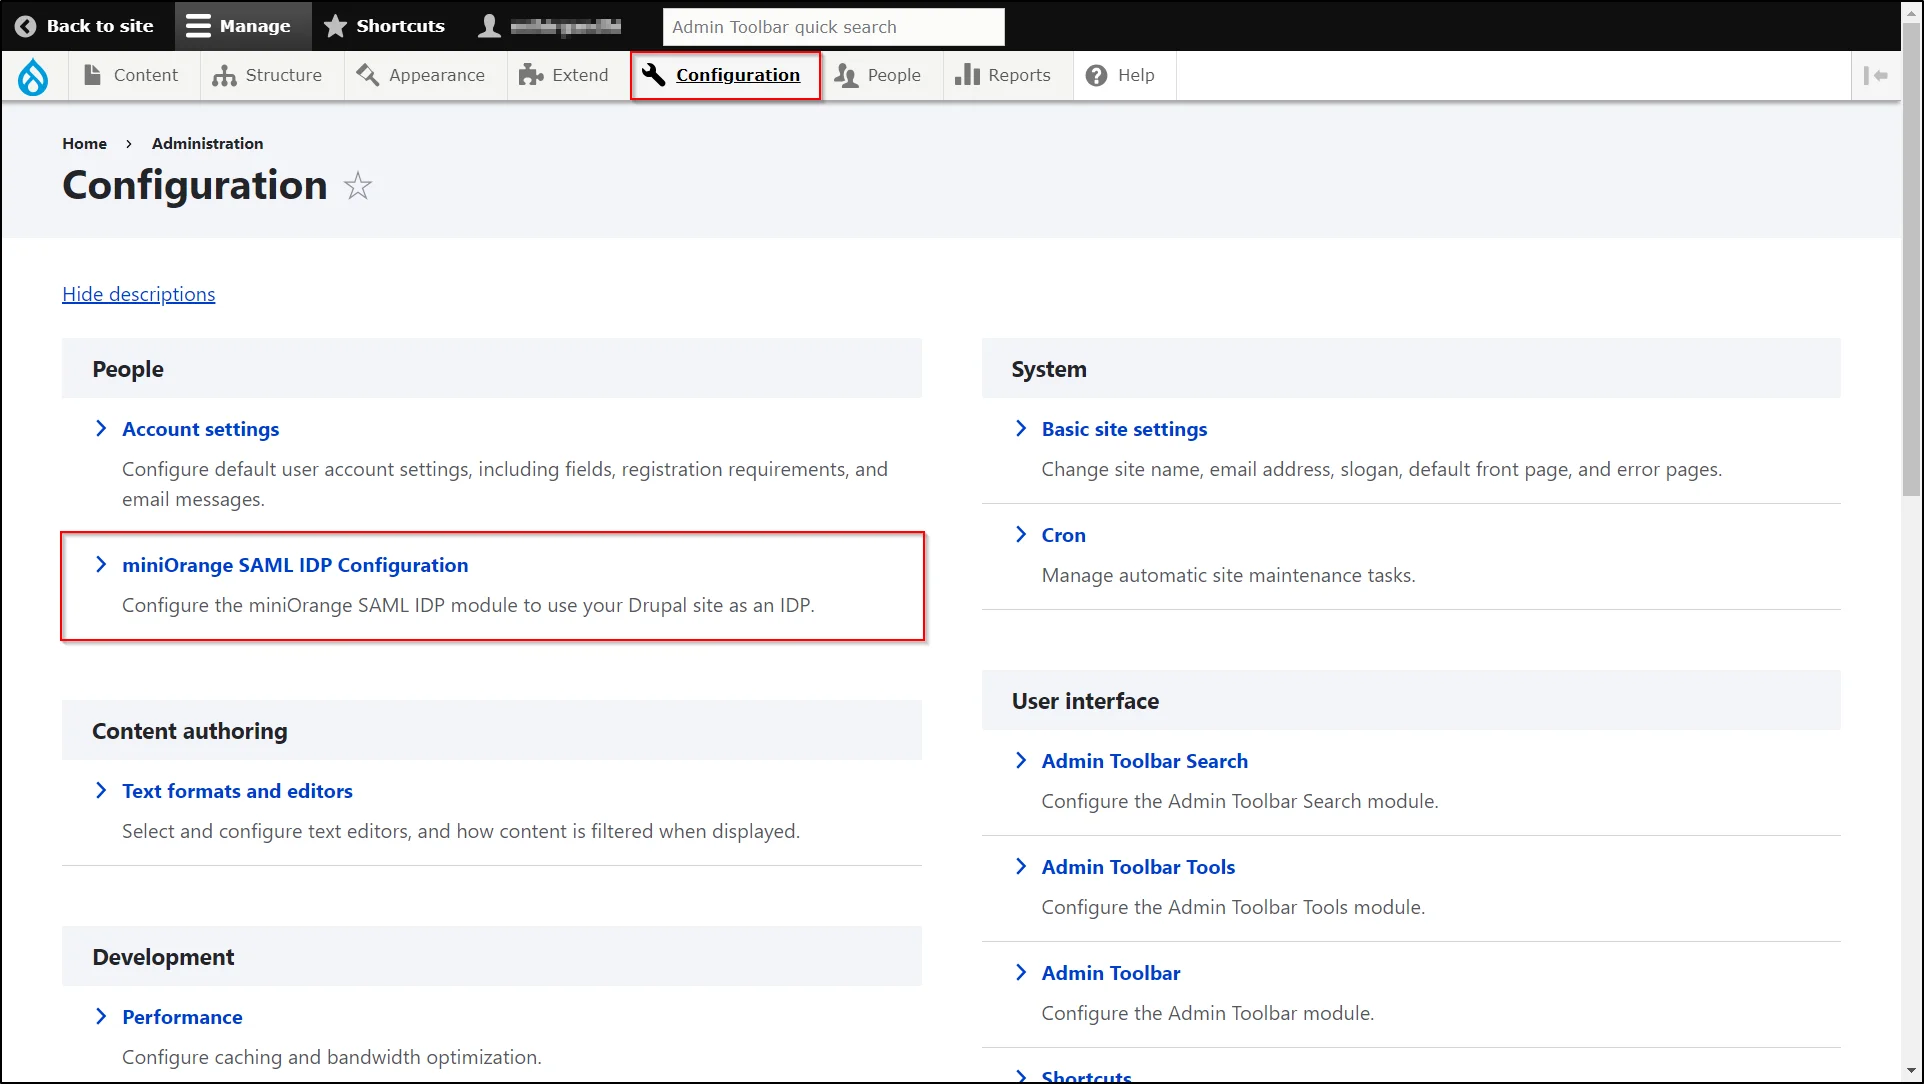Expand the miniOrange SAML IDP Configuration

(x=100, y=564)
